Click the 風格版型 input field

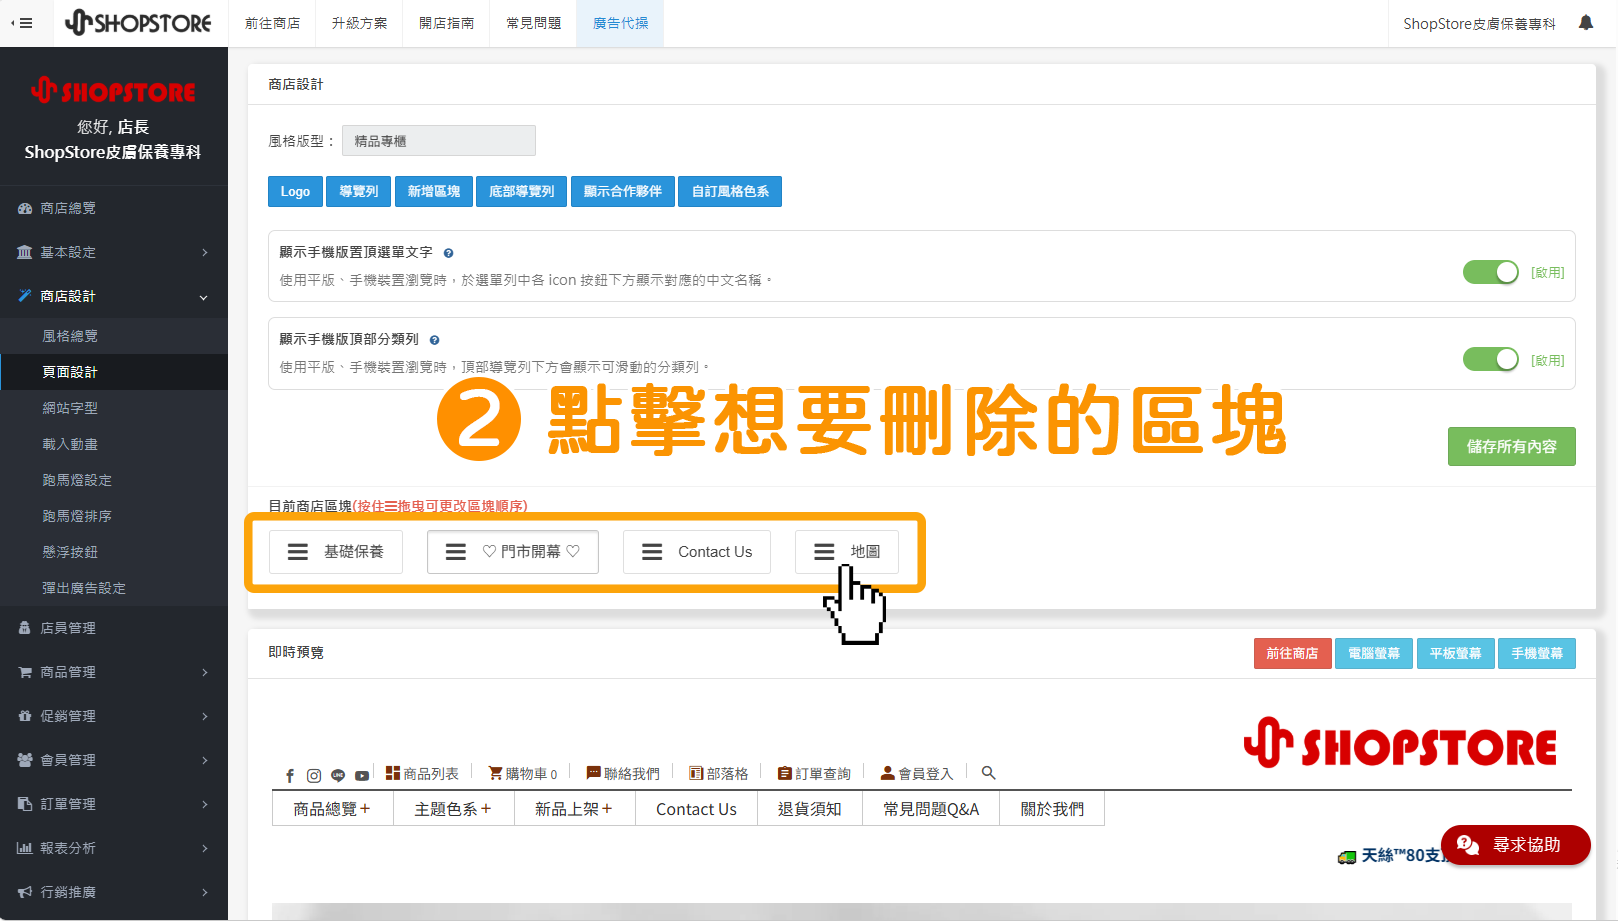[439, 141]
